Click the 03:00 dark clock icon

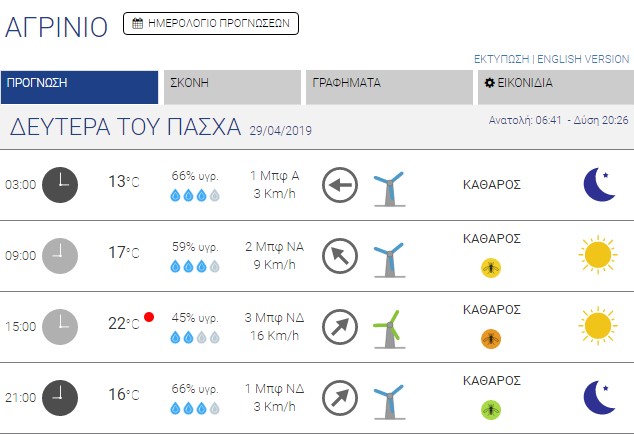60,185
